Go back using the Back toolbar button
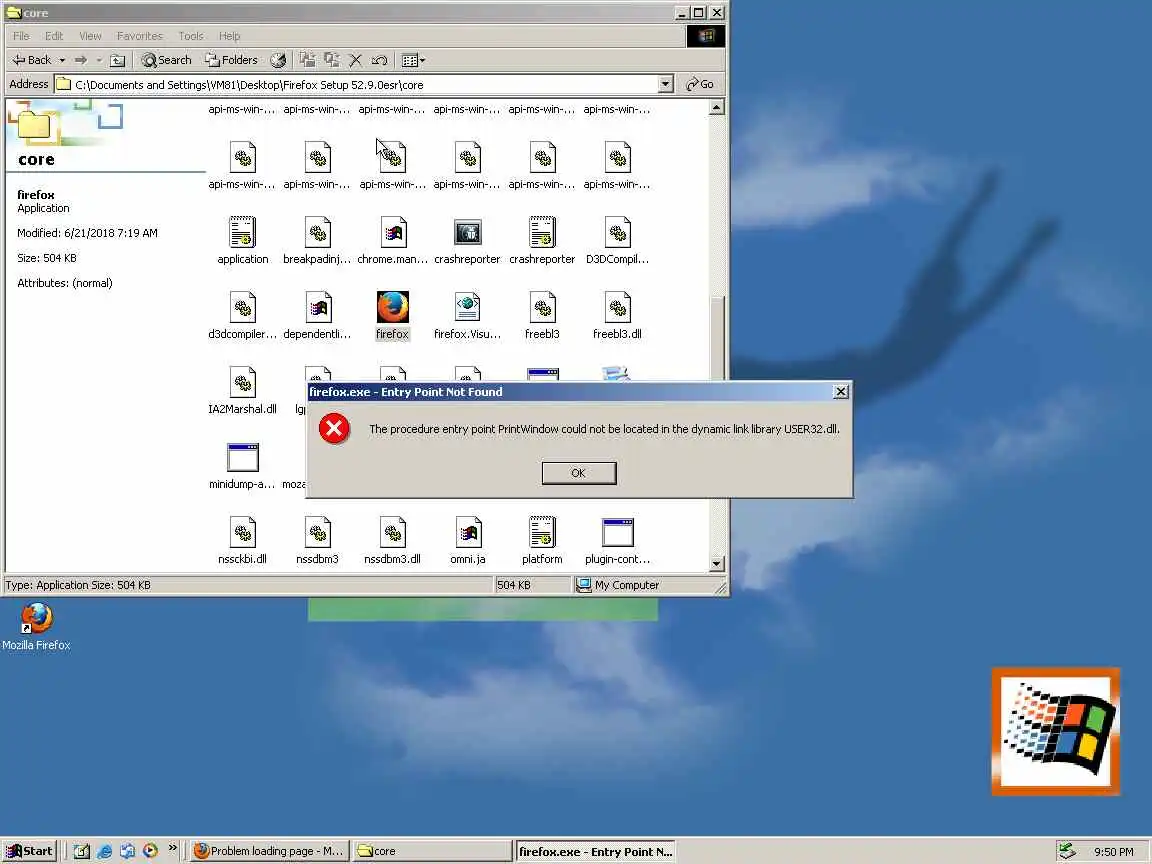This screenshot has width=1152, height=864. coord(32,60)
